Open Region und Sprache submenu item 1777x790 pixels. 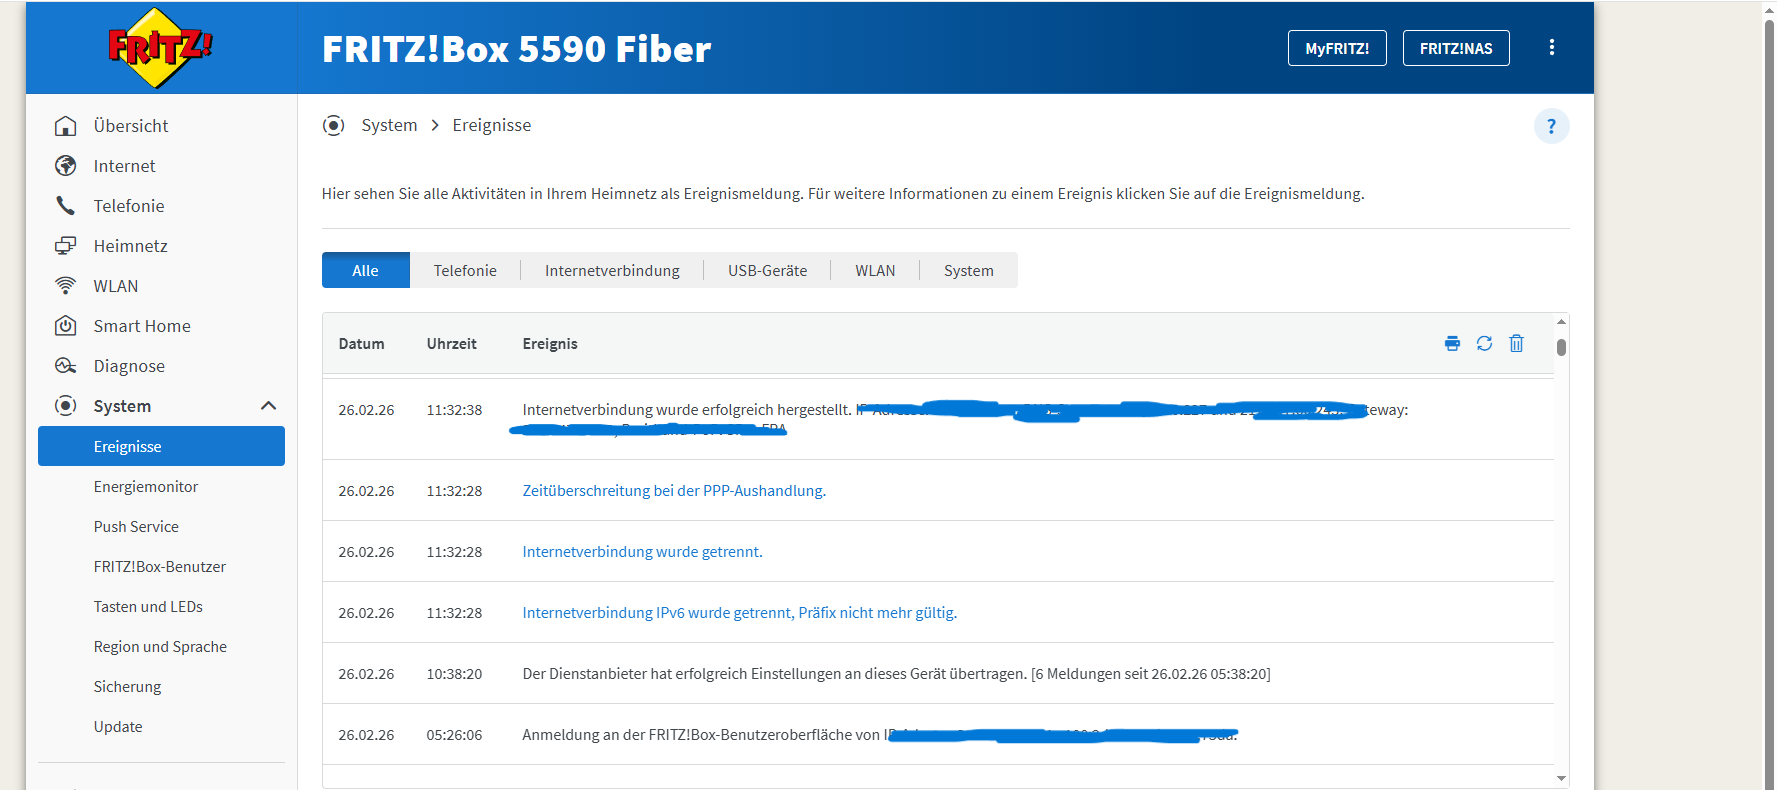tap(160, 647)
